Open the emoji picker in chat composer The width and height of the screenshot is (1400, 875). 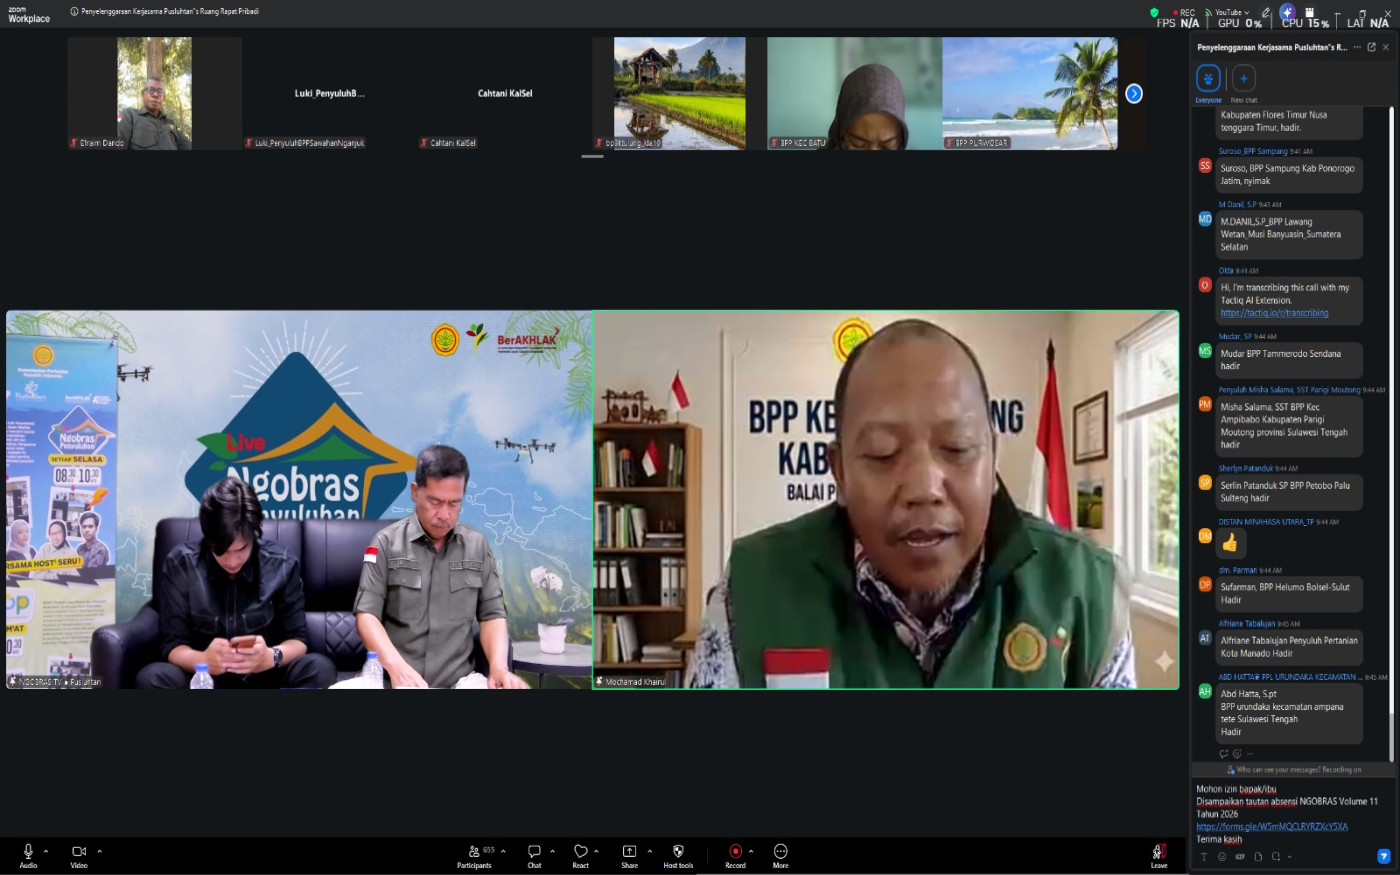(x=1221, y=857)
